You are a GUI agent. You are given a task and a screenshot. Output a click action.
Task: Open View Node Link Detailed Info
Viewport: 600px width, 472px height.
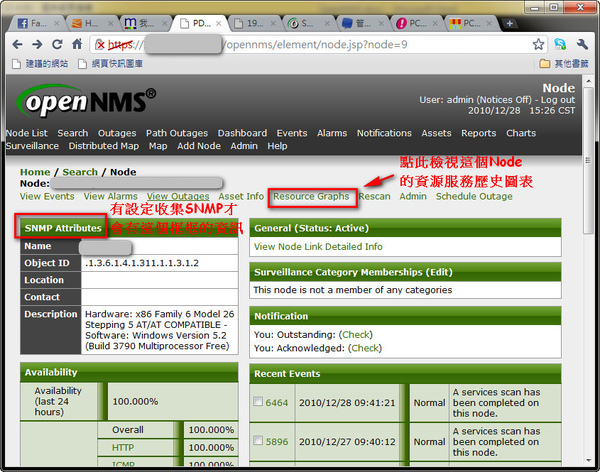pos(318,247)
